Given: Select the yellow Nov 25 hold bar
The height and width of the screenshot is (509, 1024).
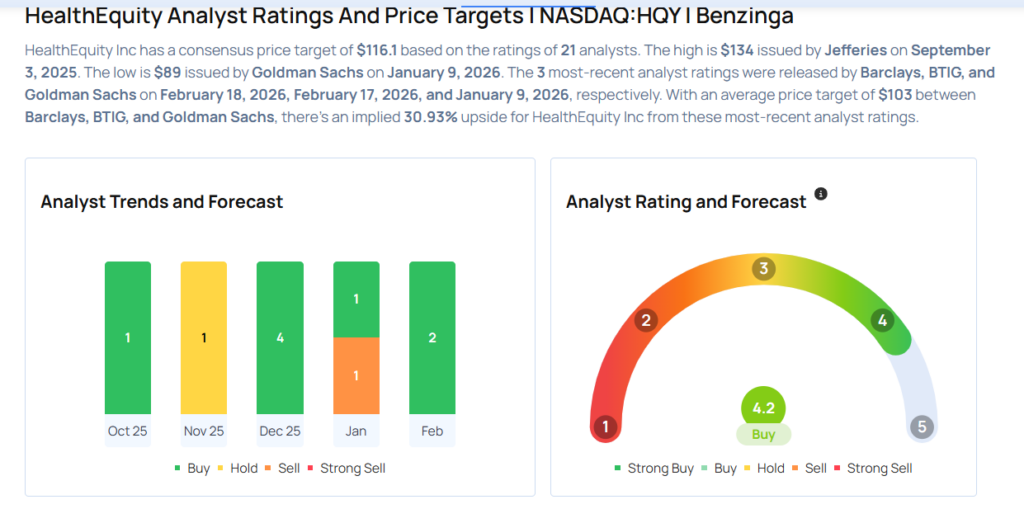Looking at the screenshot, I should (204, 338).
